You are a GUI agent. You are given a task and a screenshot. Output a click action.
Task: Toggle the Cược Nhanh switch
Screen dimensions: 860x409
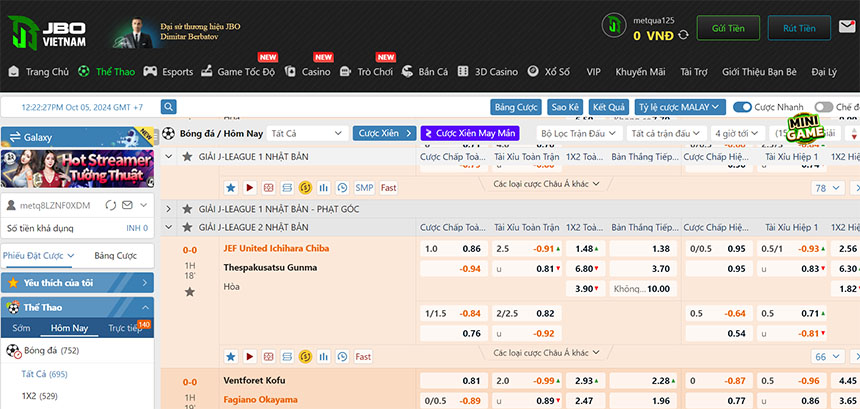tap(742, 107)
